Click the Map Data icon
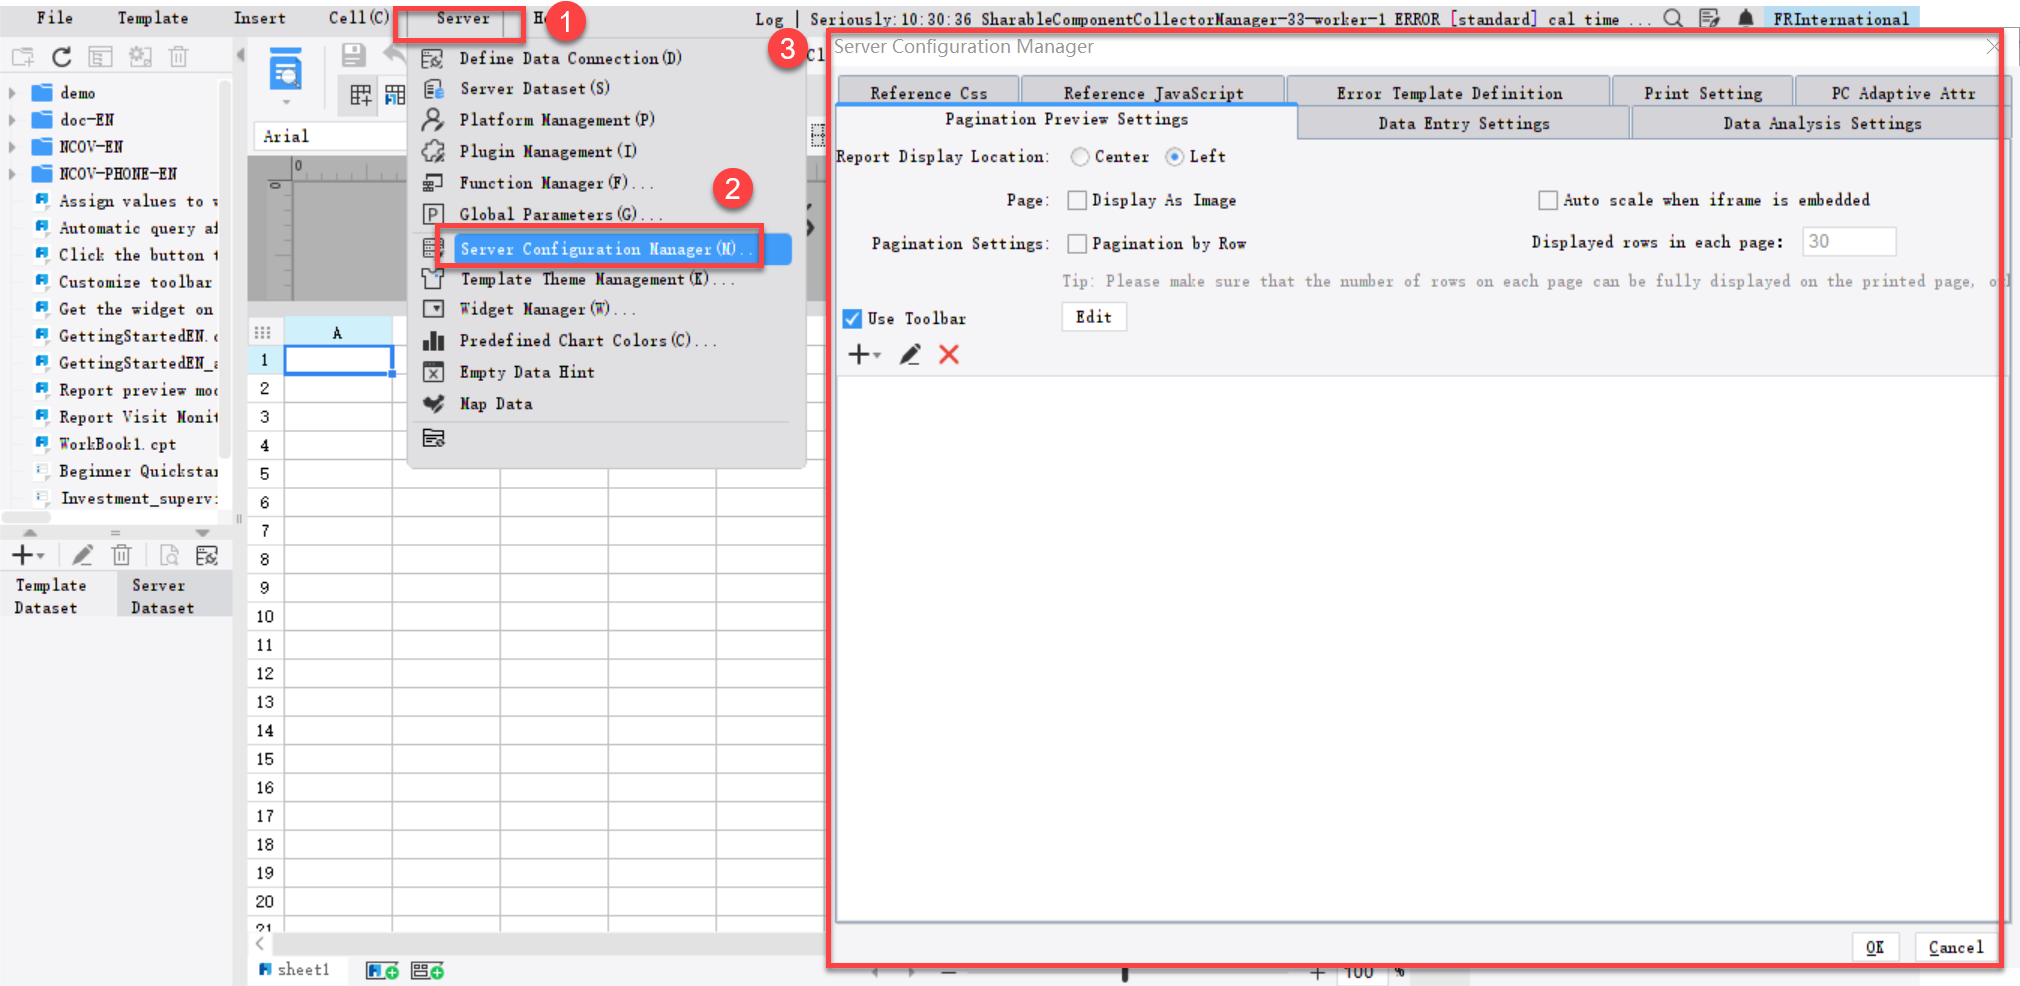Screen dimensions: 2020x986 433,404
